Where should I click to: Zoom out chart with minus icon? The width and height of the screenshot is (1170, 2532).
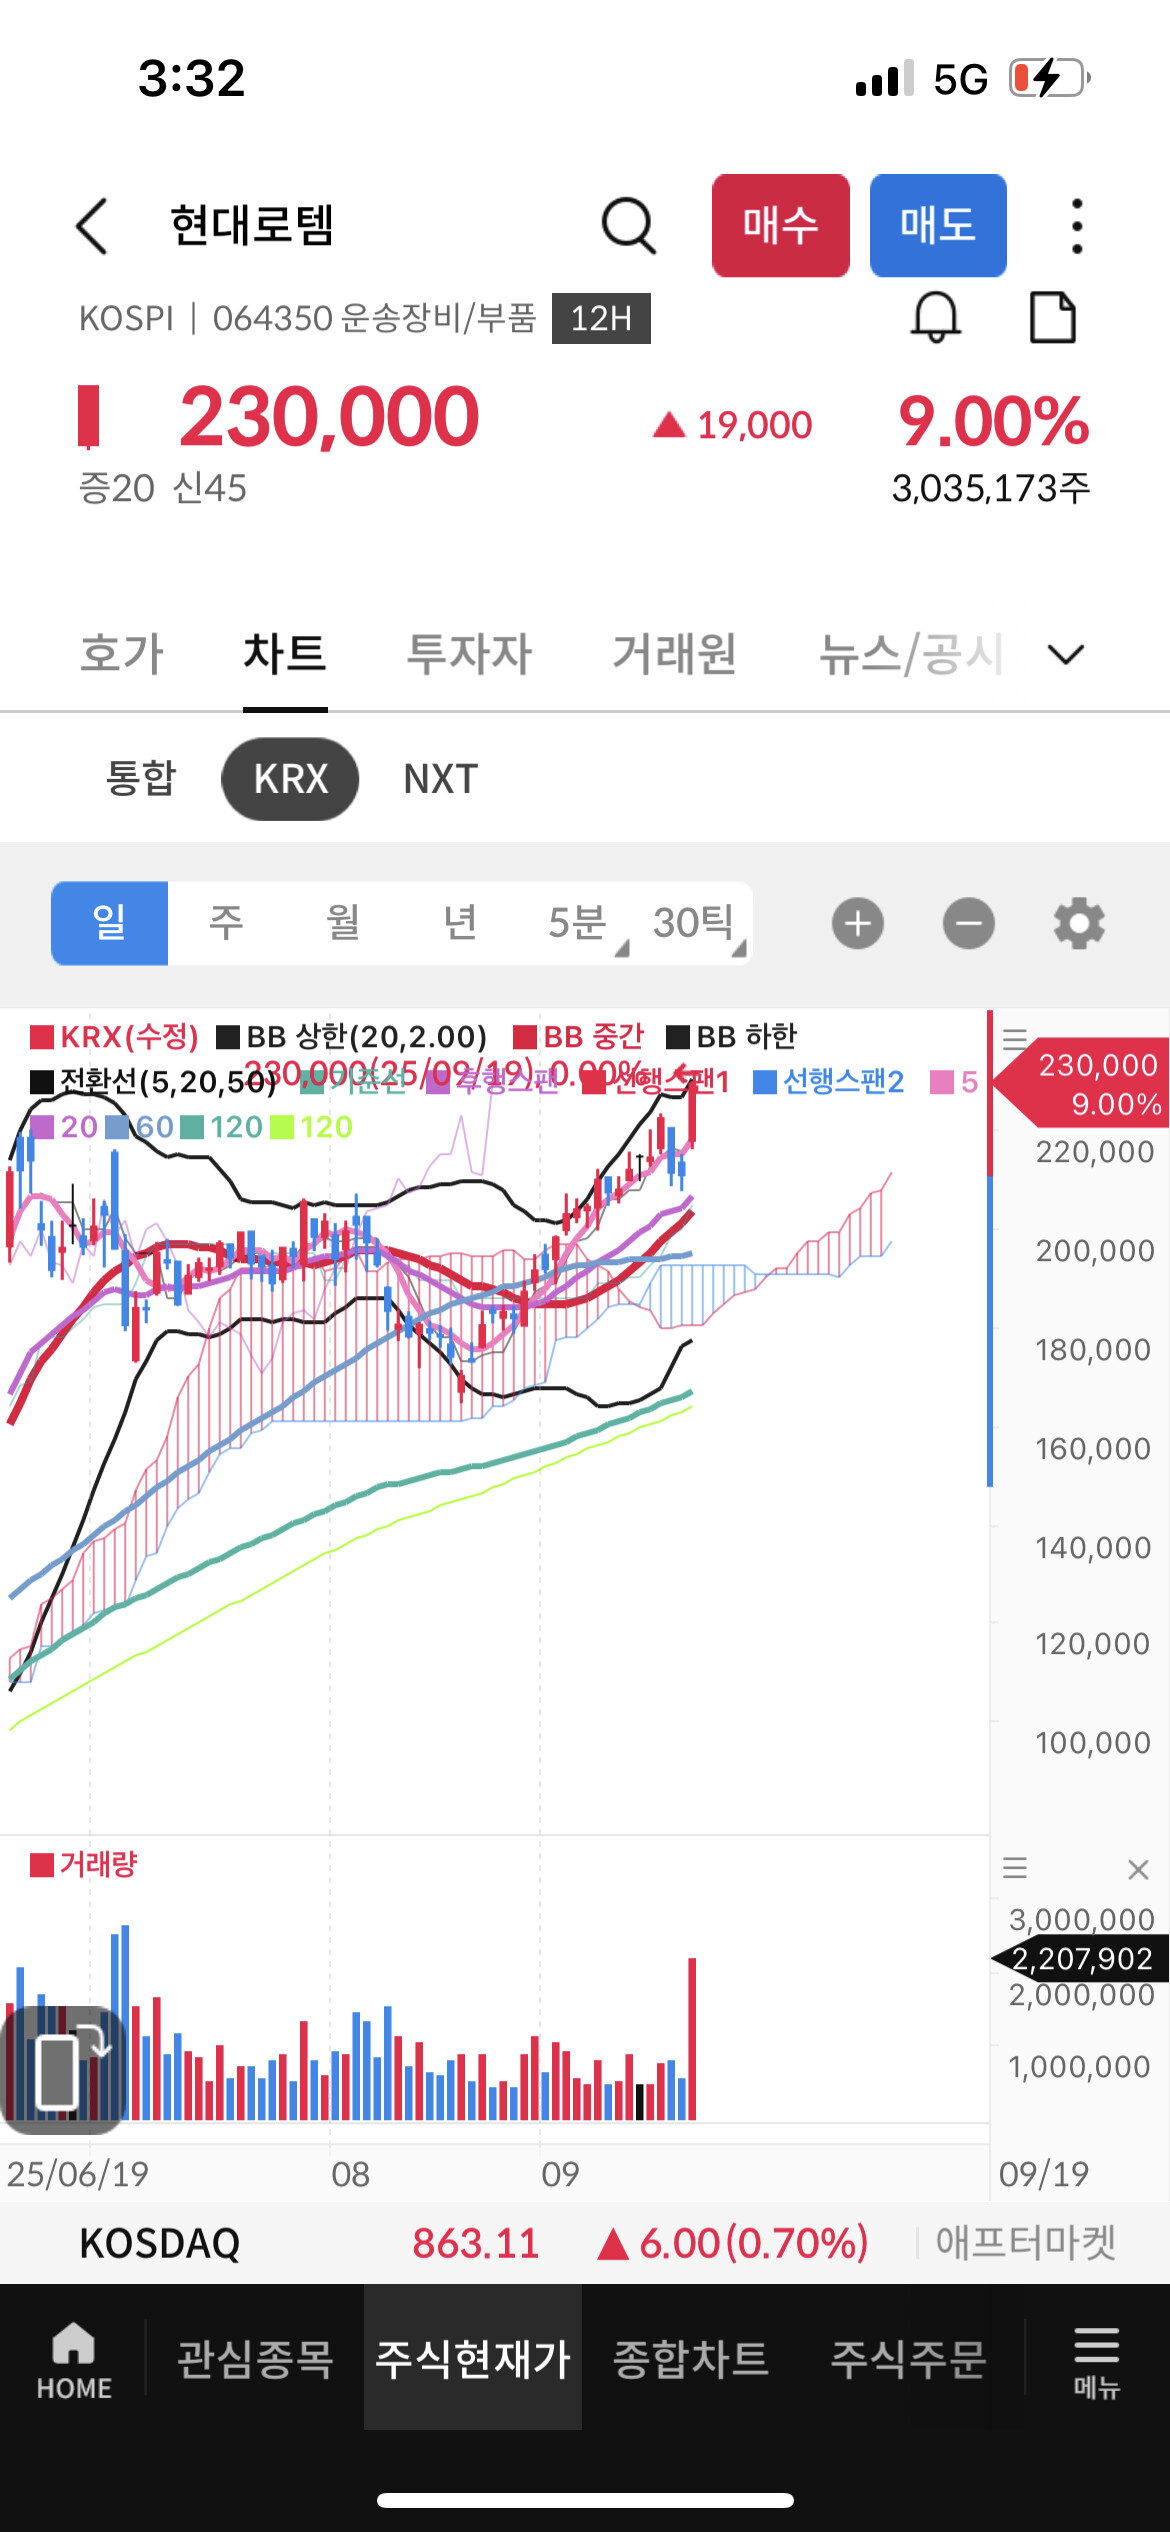(x=968, y=923)
